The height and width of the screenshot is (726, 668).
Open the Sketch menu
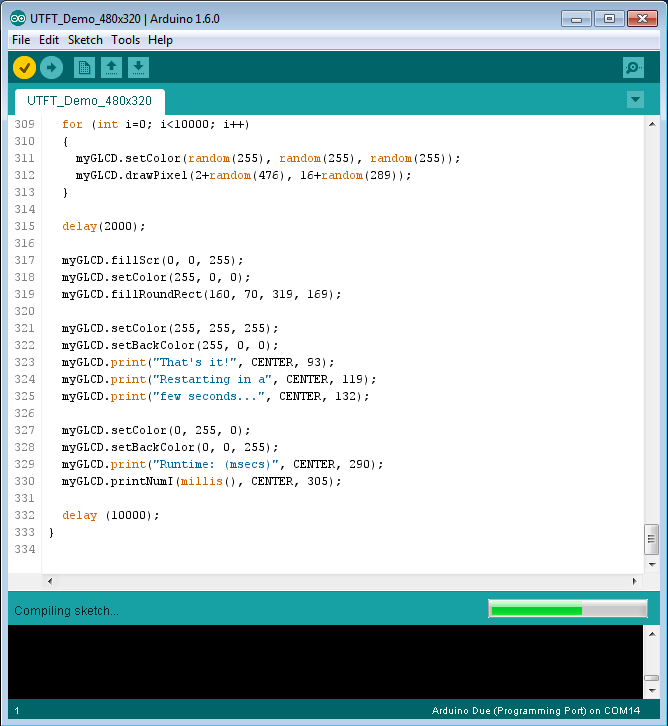coord(85,40)
